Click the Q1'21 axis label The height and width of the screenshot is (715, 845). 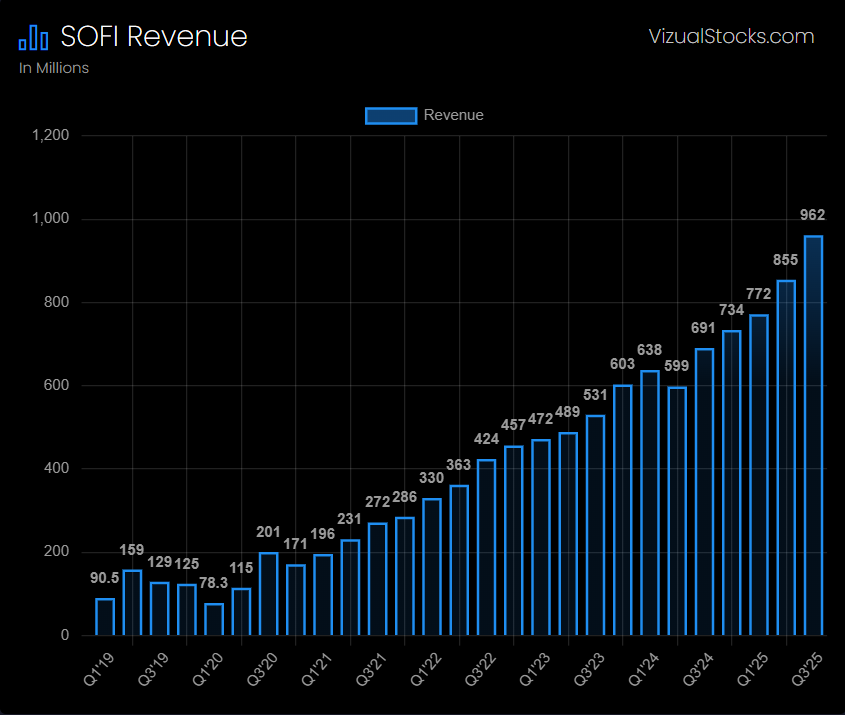[x=317, y=669]
